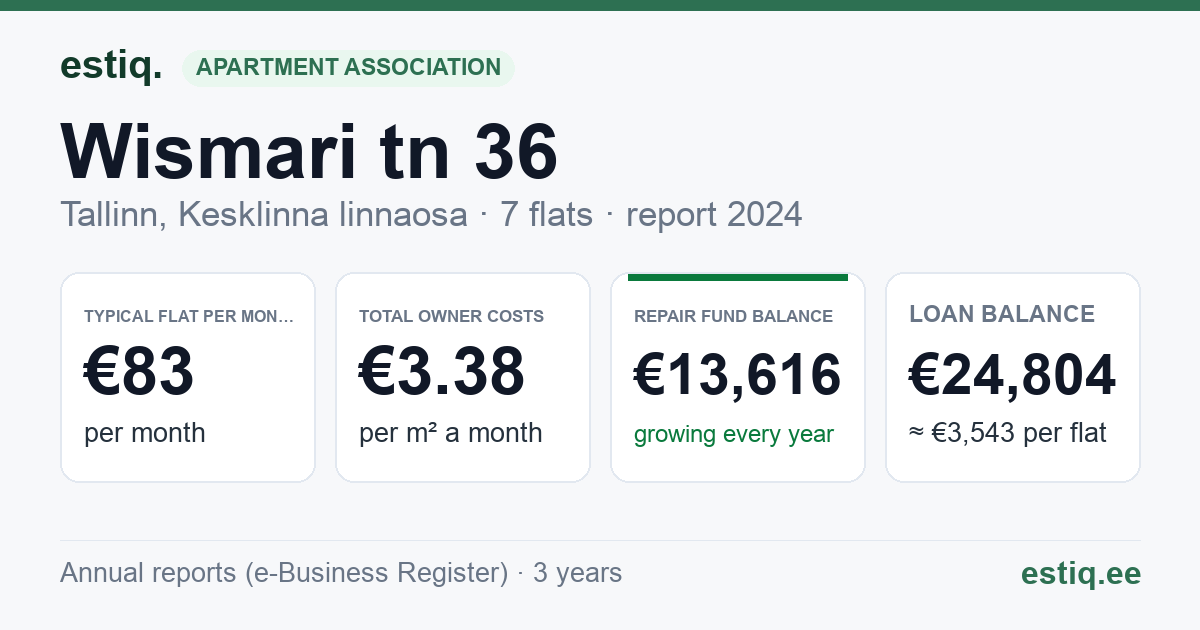Click 'growing every year' green text
Image resolution: width=1200 pixels, height=630 pixels.
pyautogui.click(x=733, y=435)
